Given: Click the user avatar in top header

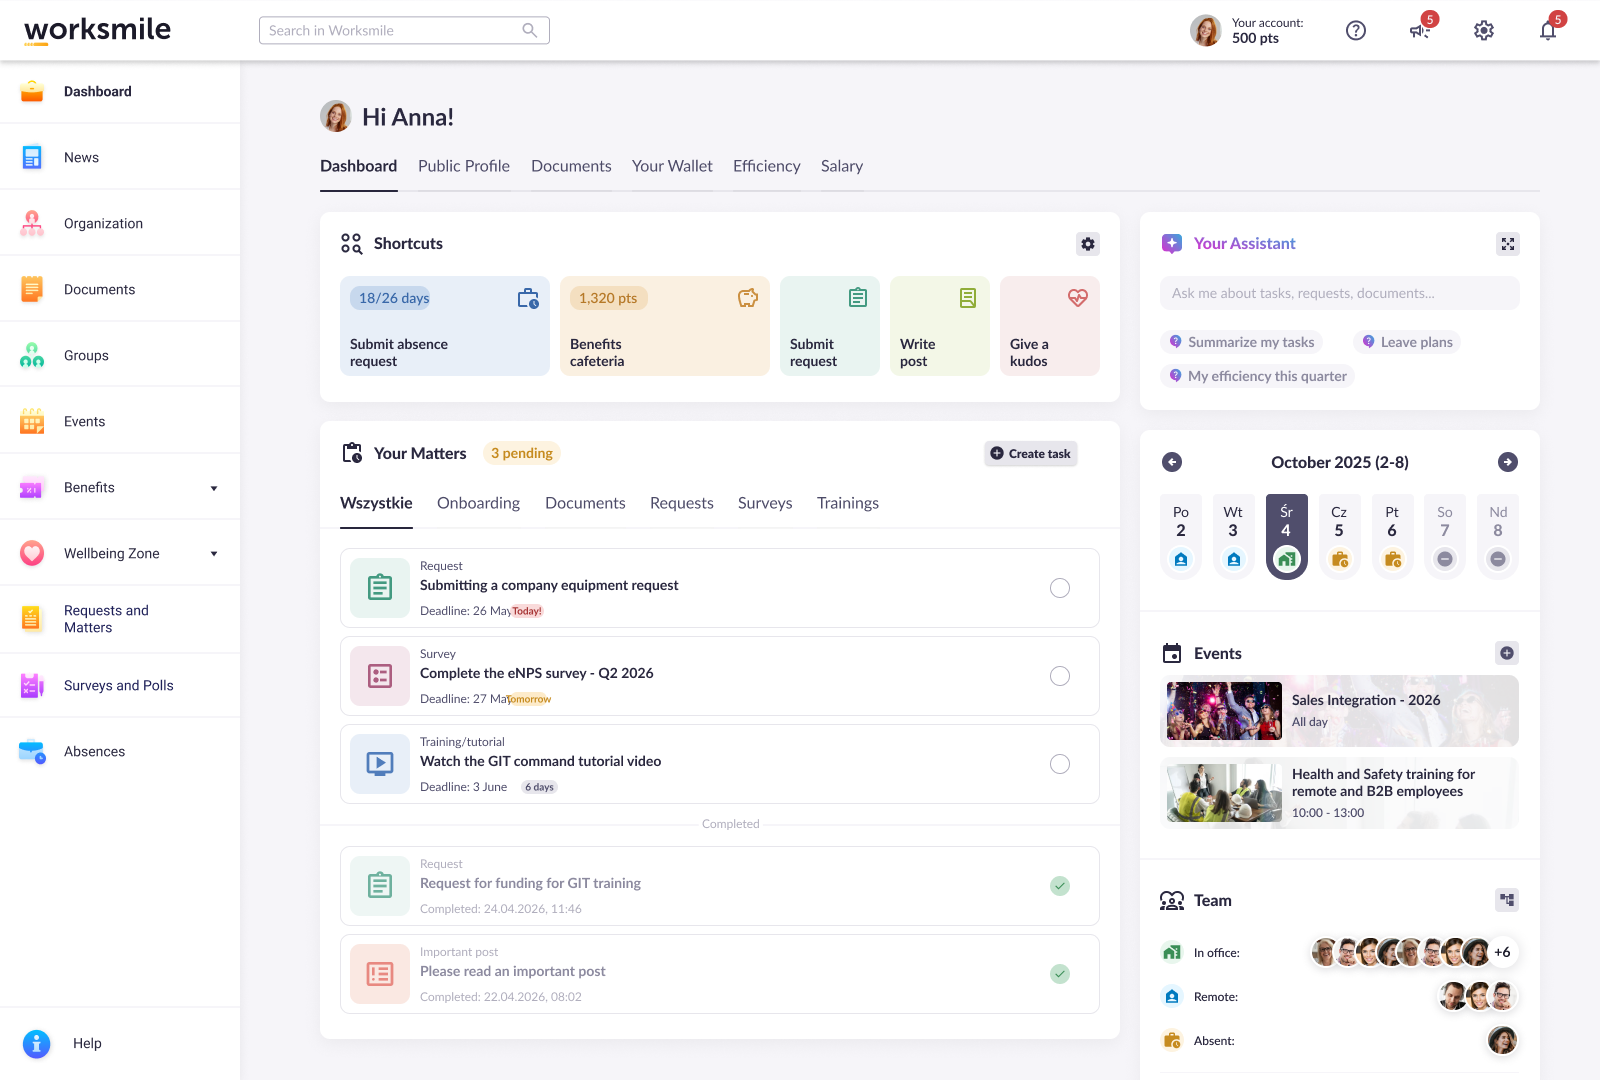Looking at the screenshot, I should (x=1206, y=30).
